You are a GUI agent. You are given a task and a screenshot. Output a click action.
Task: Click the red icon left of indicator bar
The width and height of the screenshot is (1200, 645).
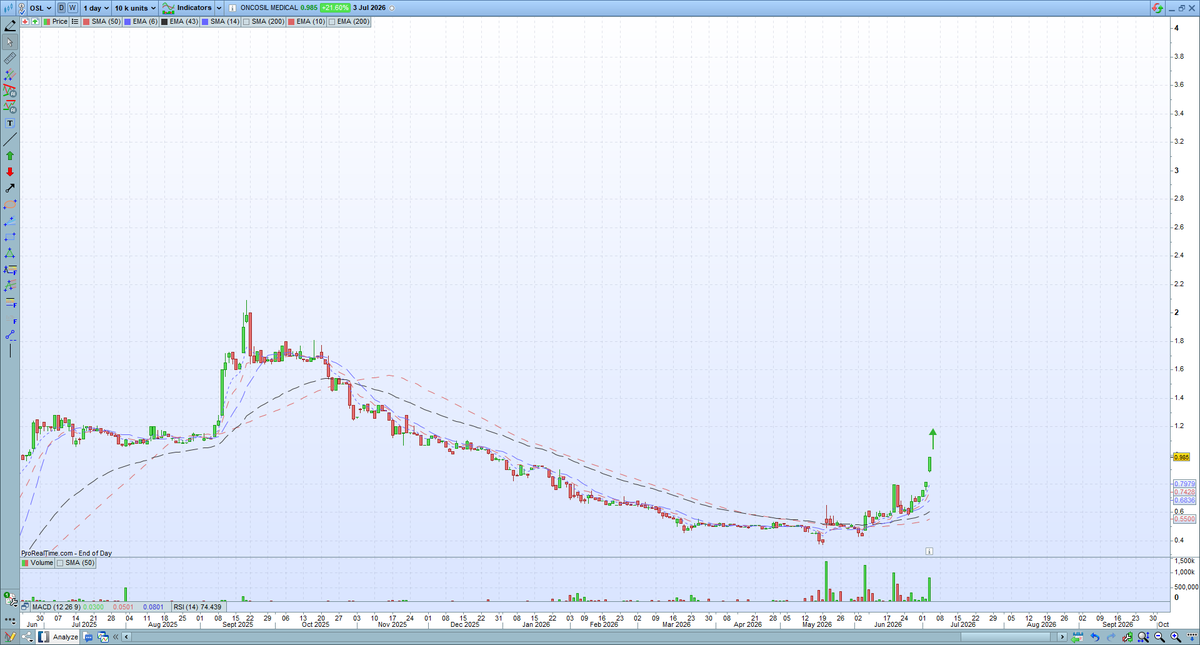click(x=24, y=21)
